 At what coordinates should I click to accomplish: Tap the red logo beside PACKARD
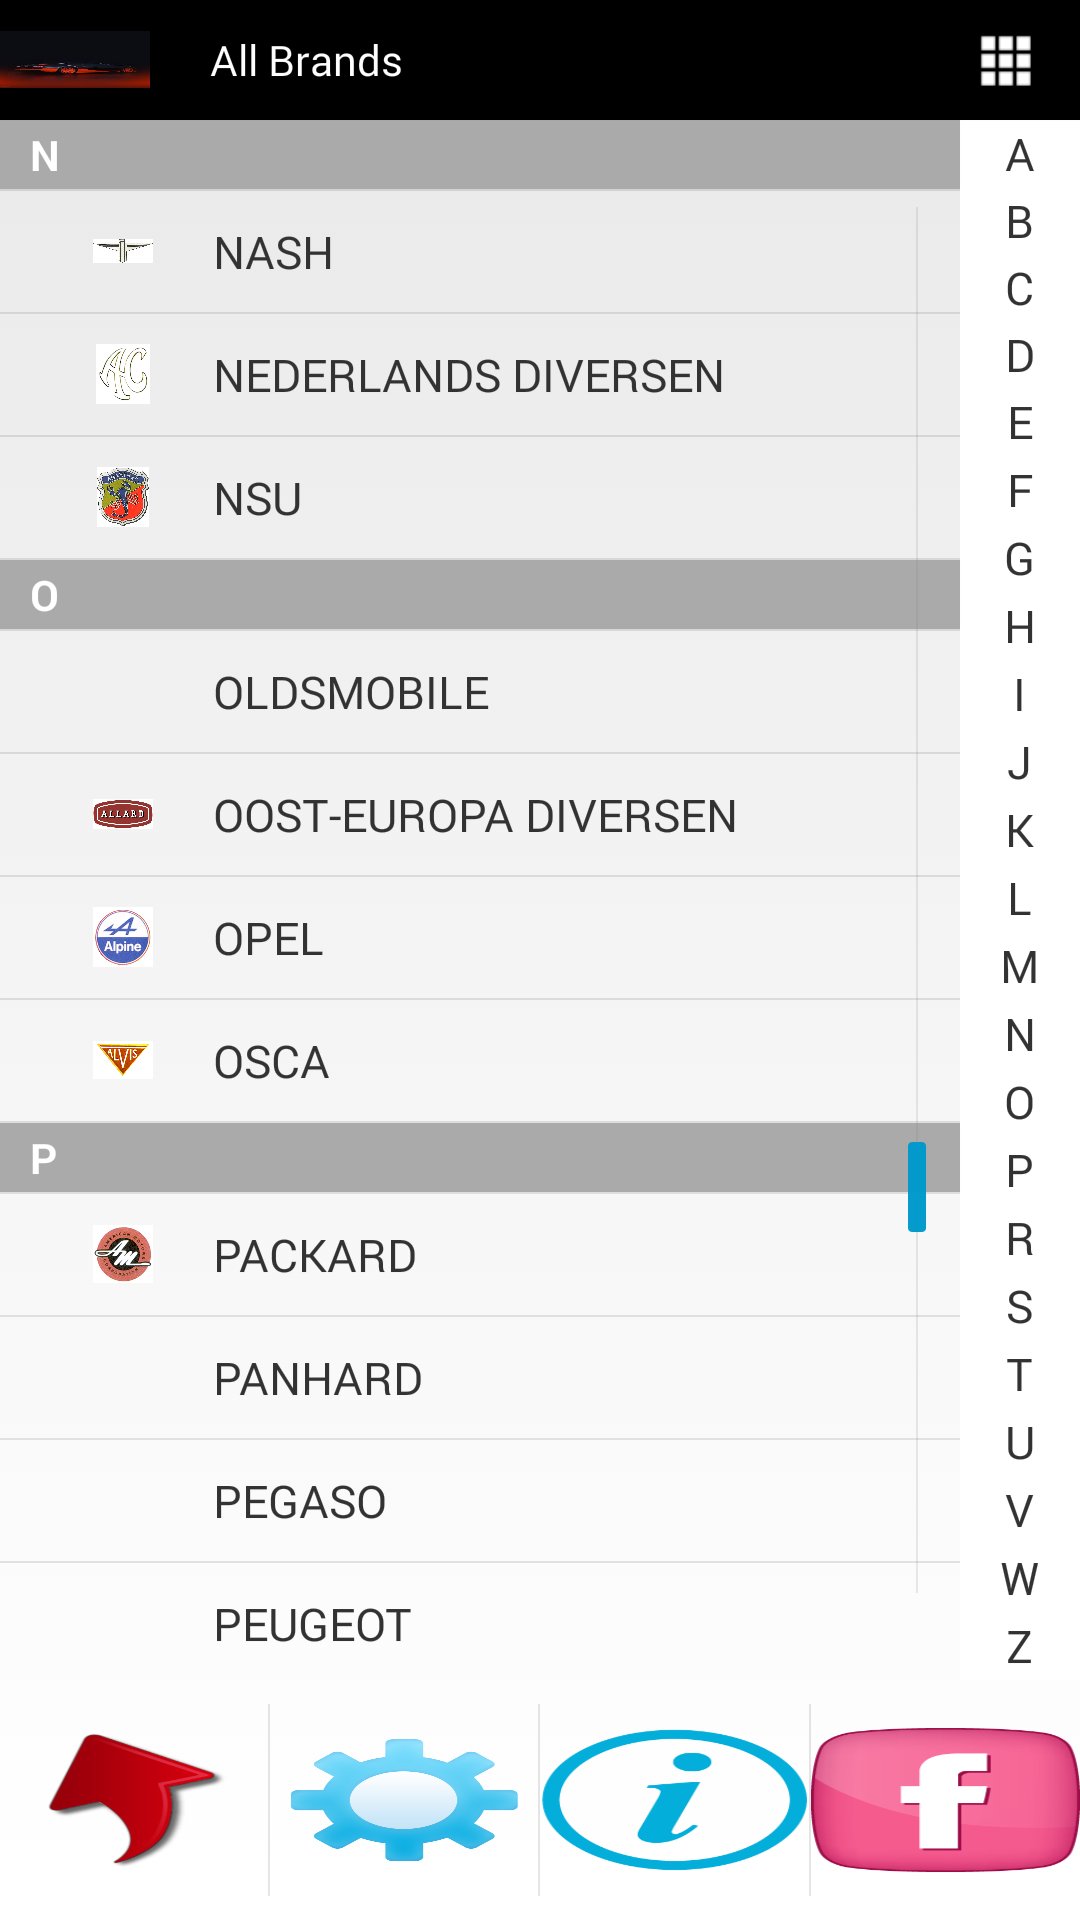pyautogui.click(x=123, y=1254)
